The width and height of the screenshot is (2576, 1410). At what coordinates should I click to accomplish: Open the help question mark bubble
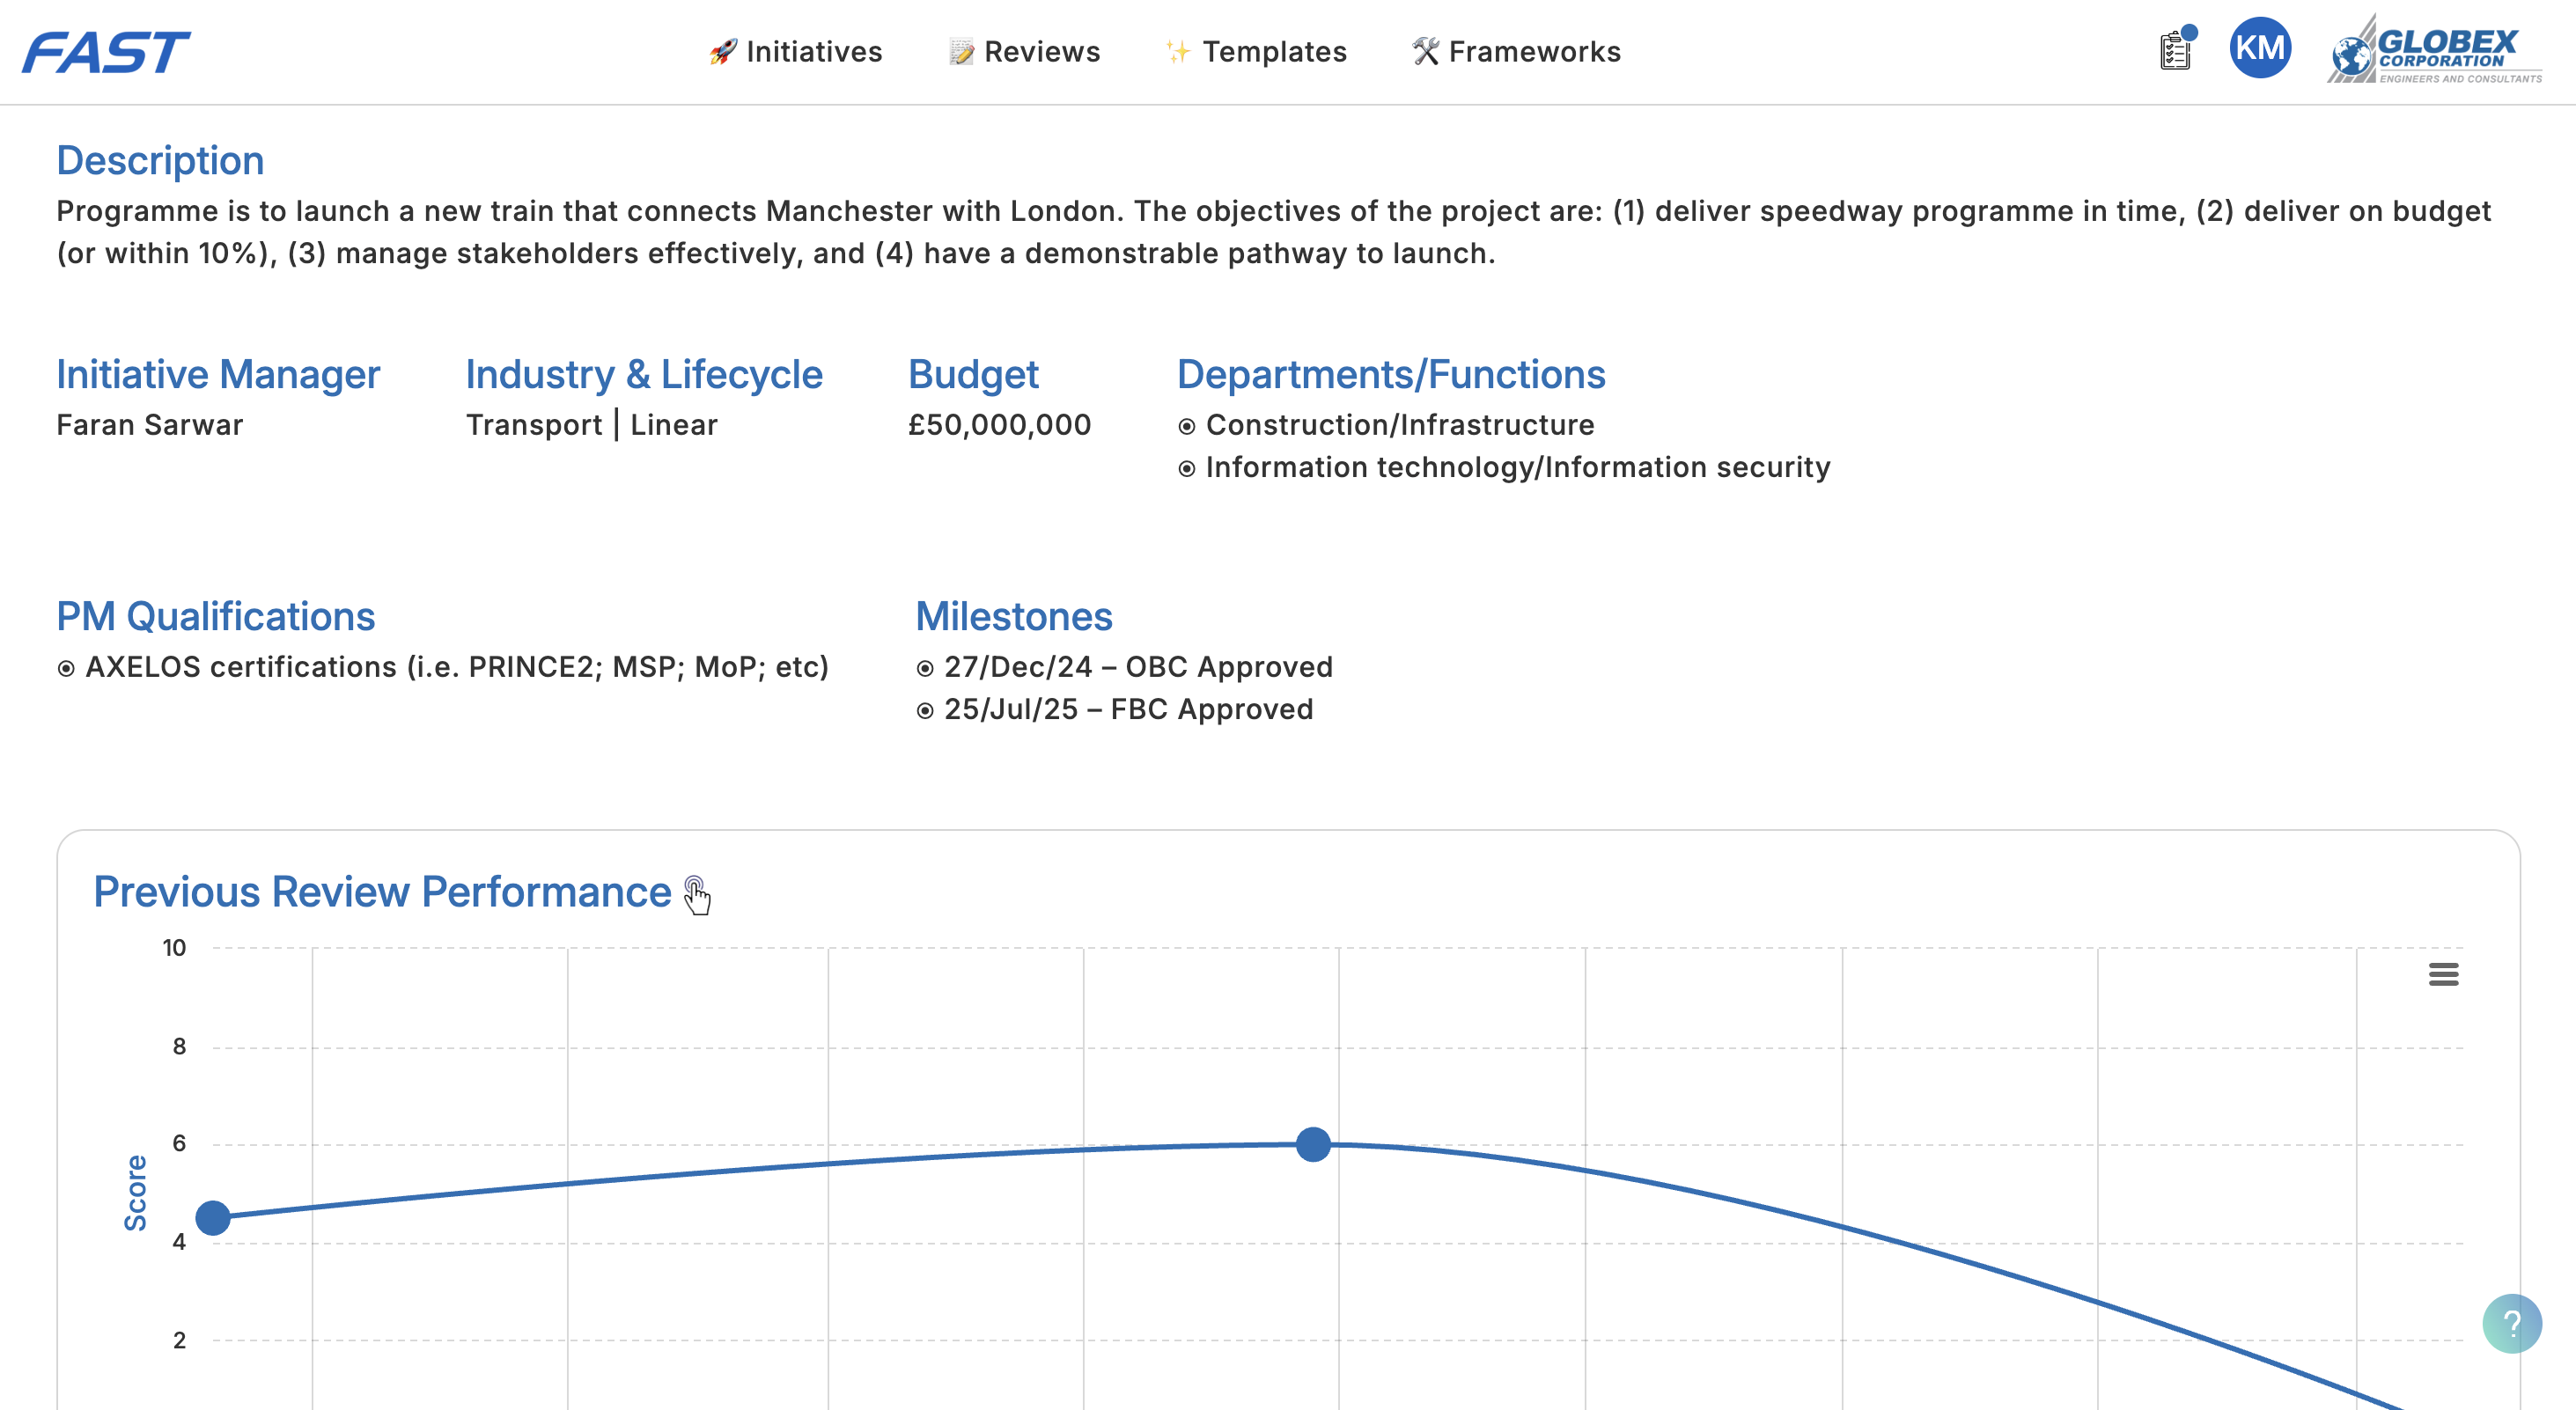[x=2511, y=1323]
